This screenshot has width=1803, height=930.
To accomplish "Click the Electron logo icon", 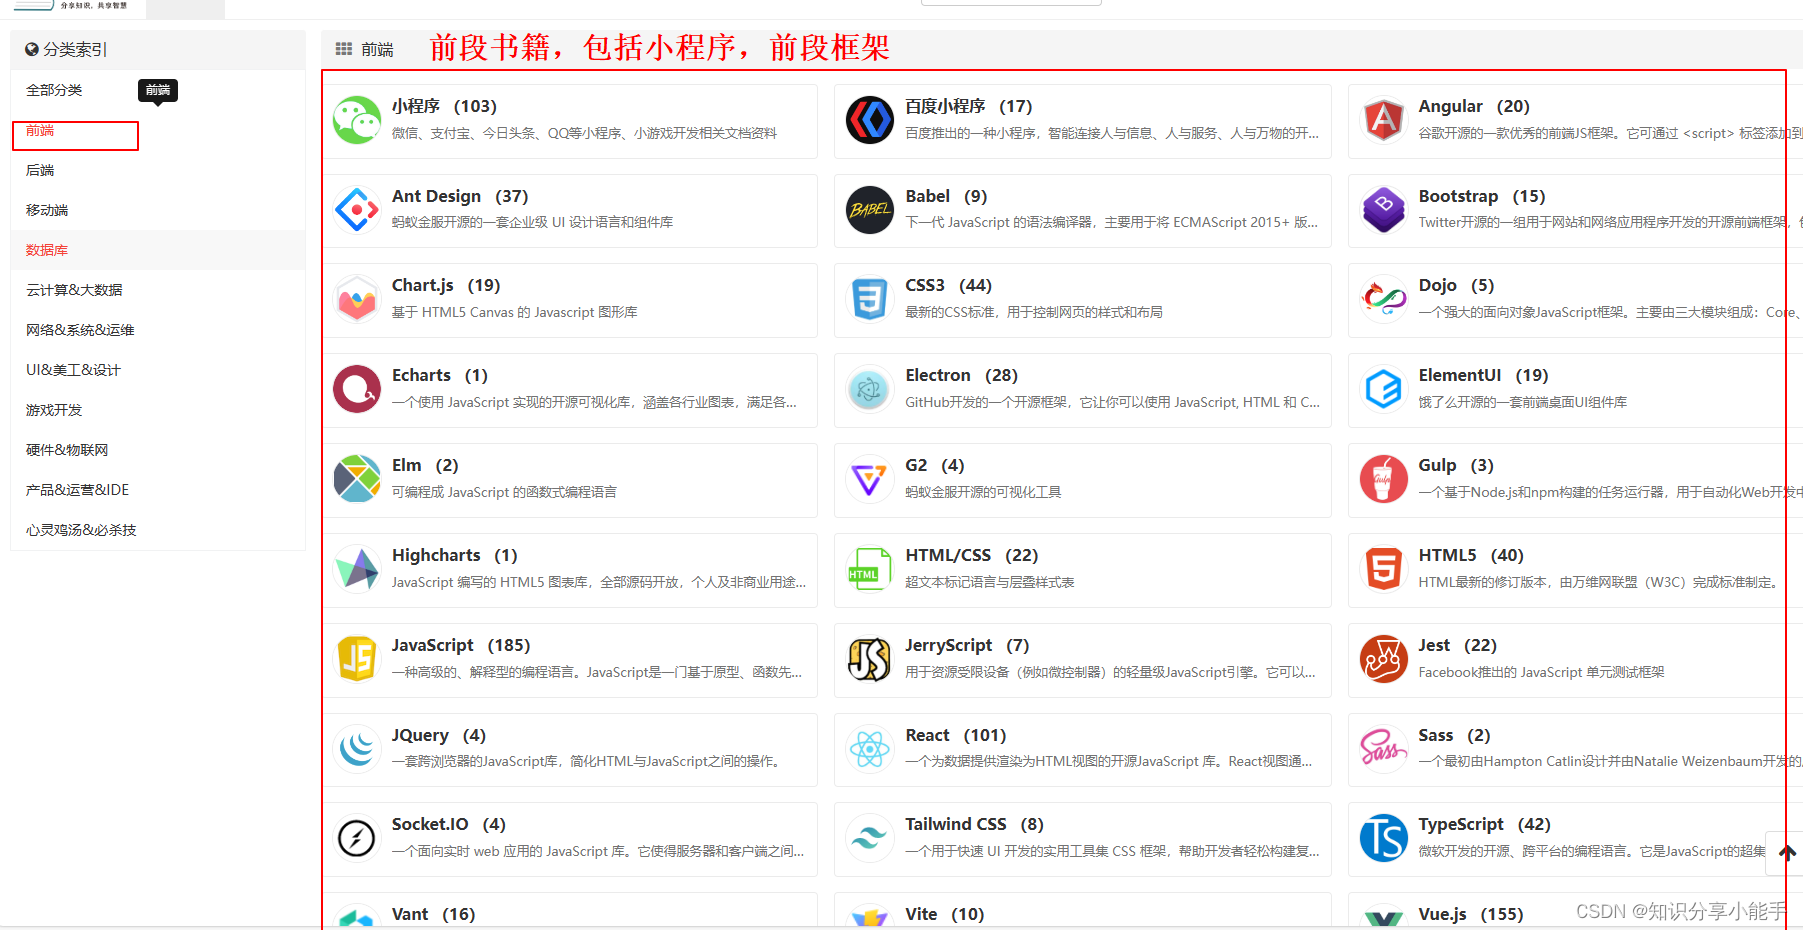I will pos(870,389).
